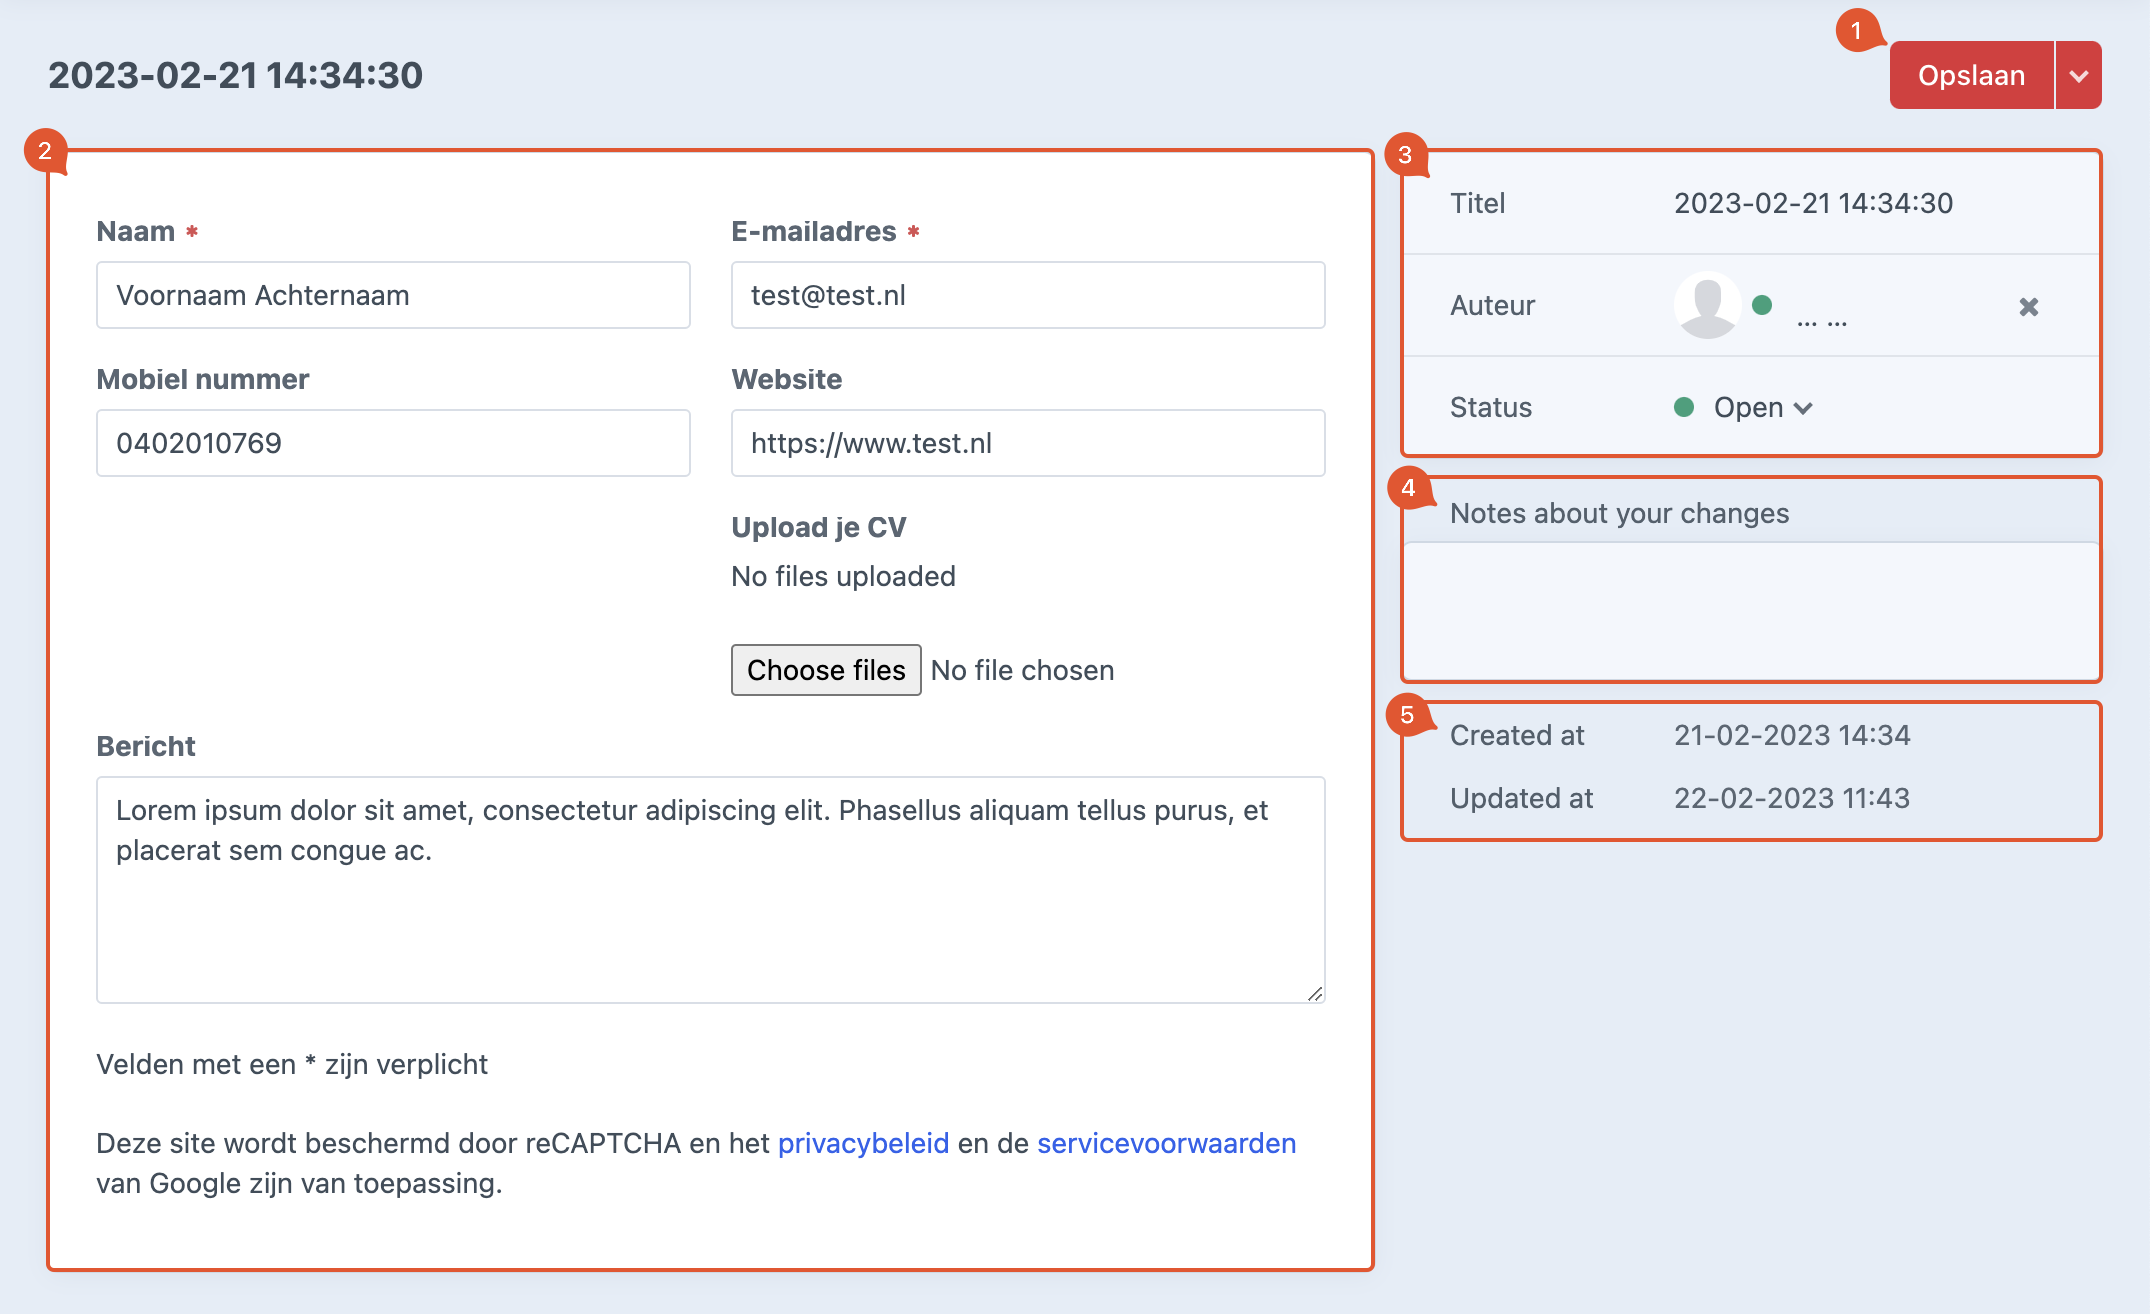Viewport: 2150px width, 1314px height.
Task: Open the dropdown arrow next to Opslaan
Action: [2079, 76]
